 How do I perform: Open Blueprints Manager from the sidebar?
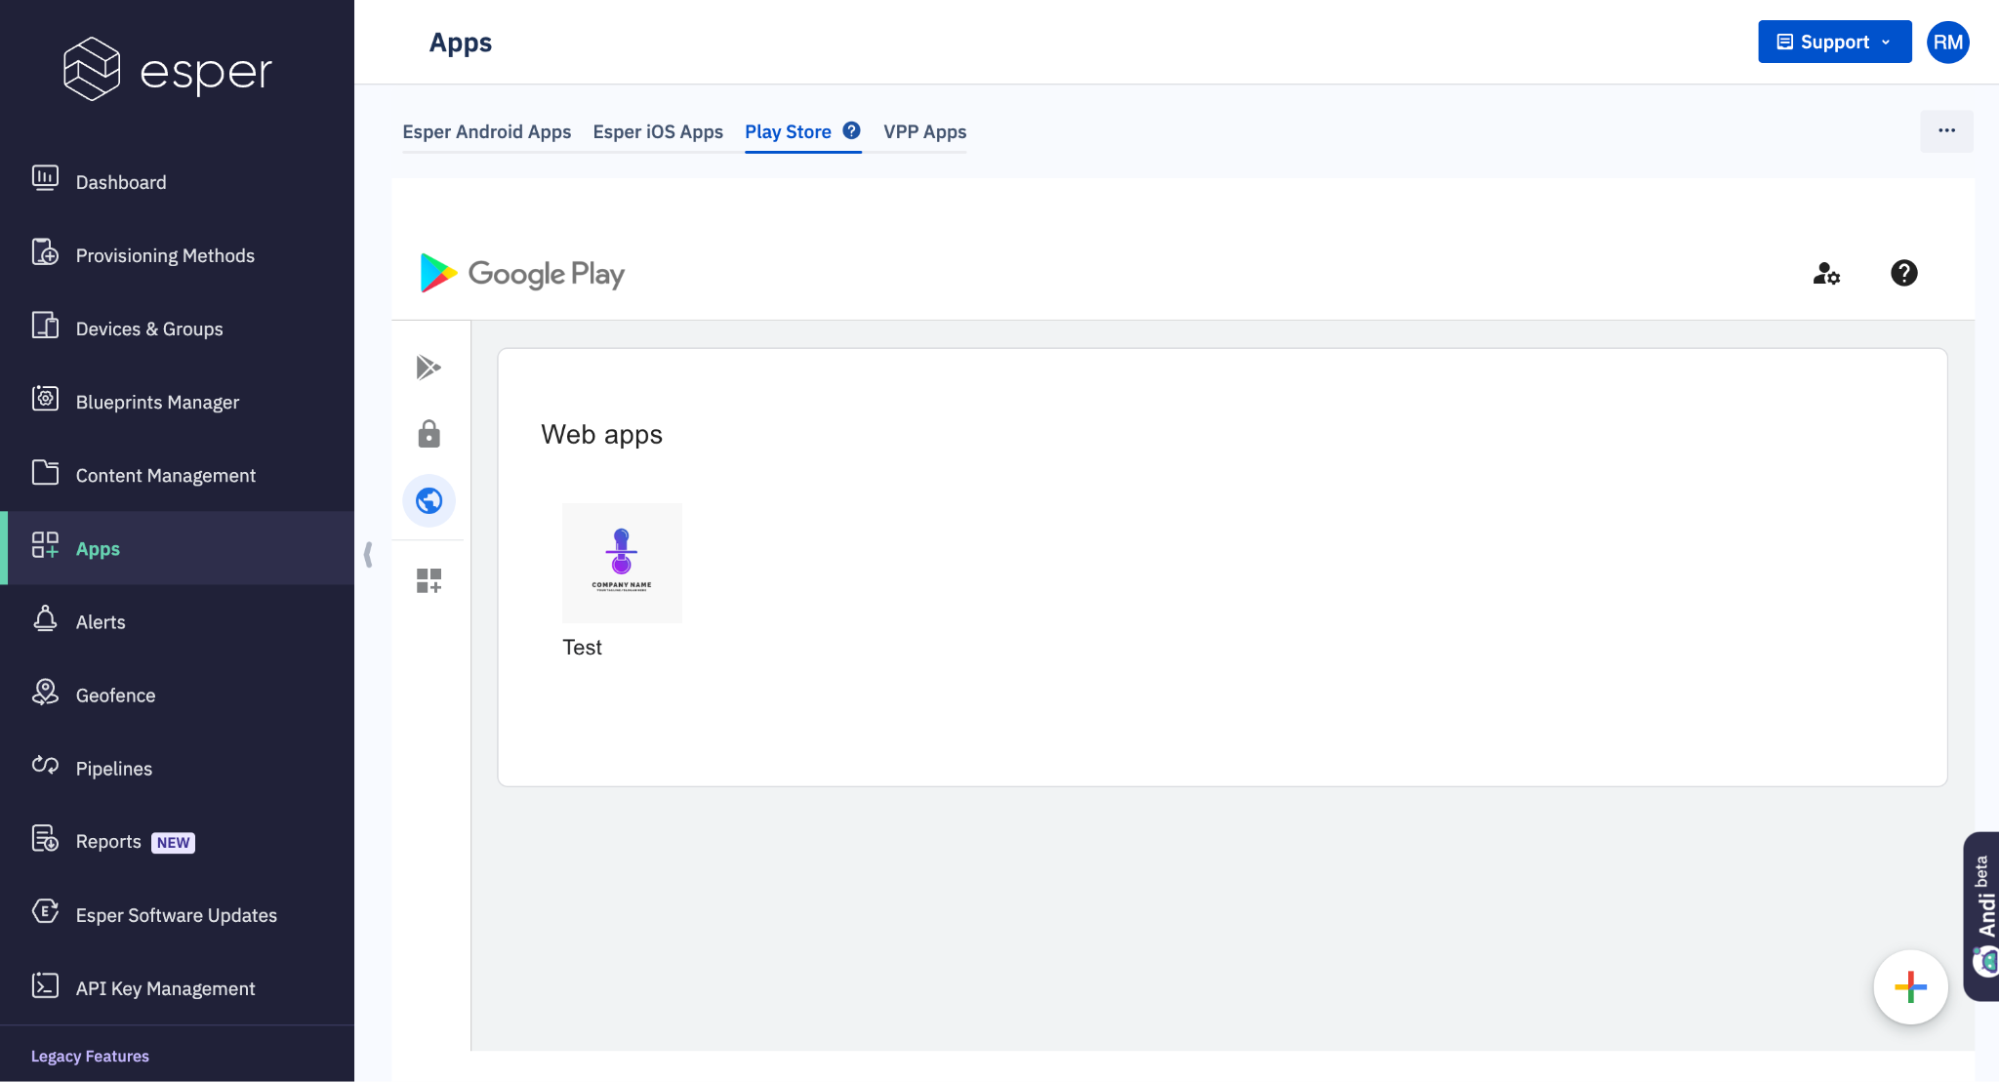coord(157,402)
